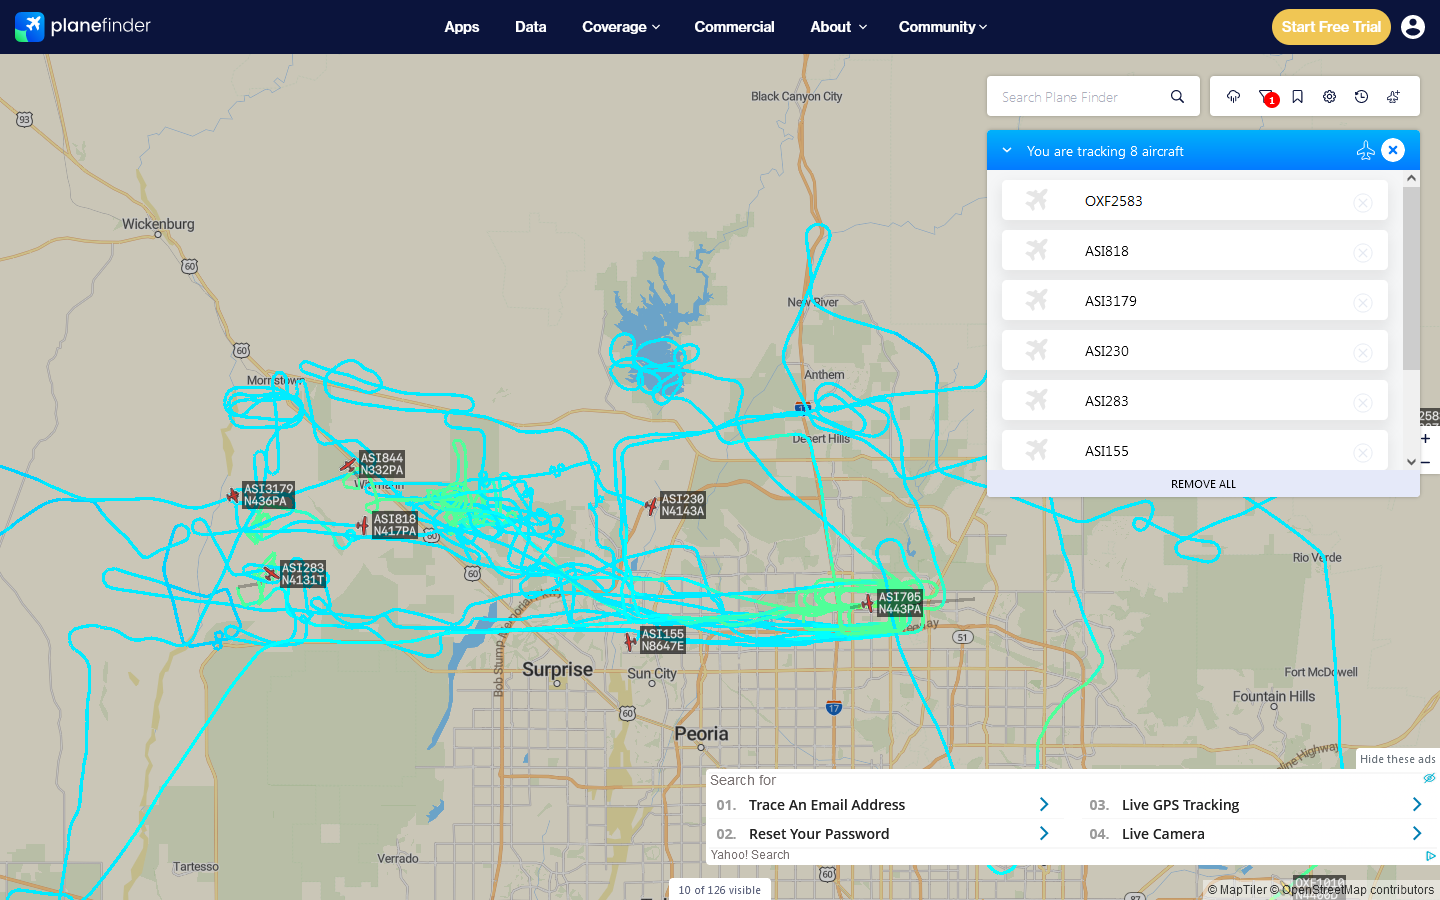
Task: Select ASI3179 in the tracked list
Action: (x=1195, y=300)
